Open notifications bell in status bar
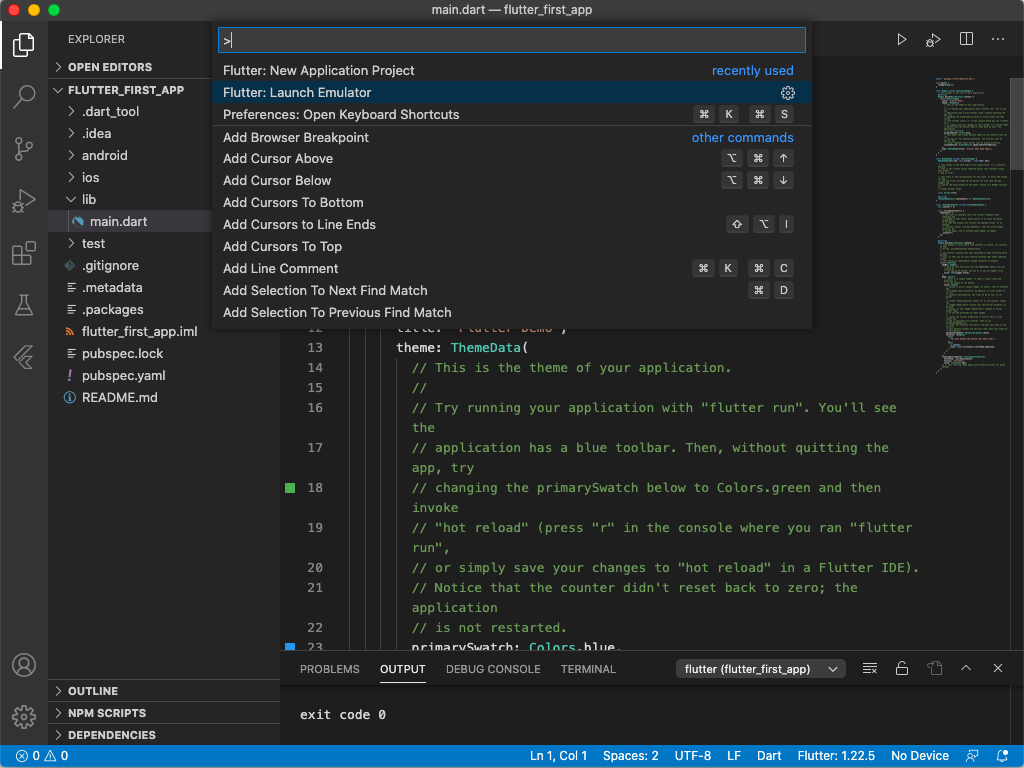The image size is (1024, 768). click(1002, 756)
